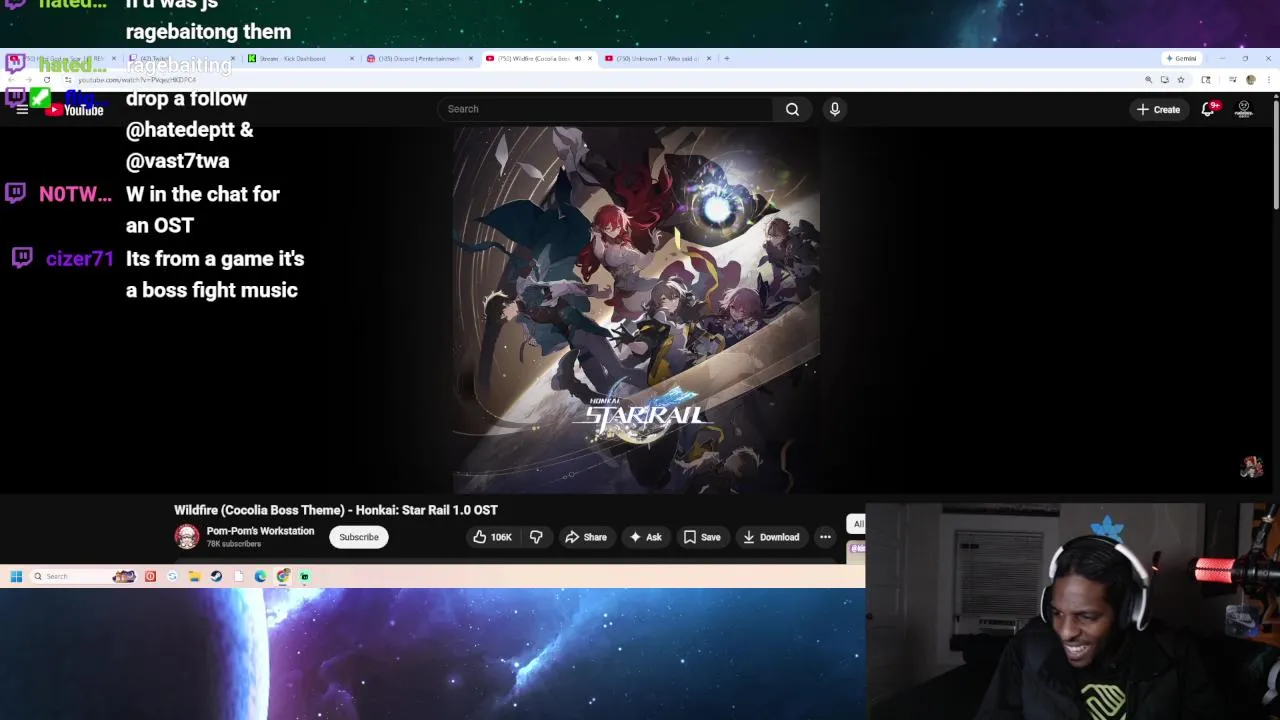
Task: Open the Chrome profile avatar
Action: pos(1251,80)
